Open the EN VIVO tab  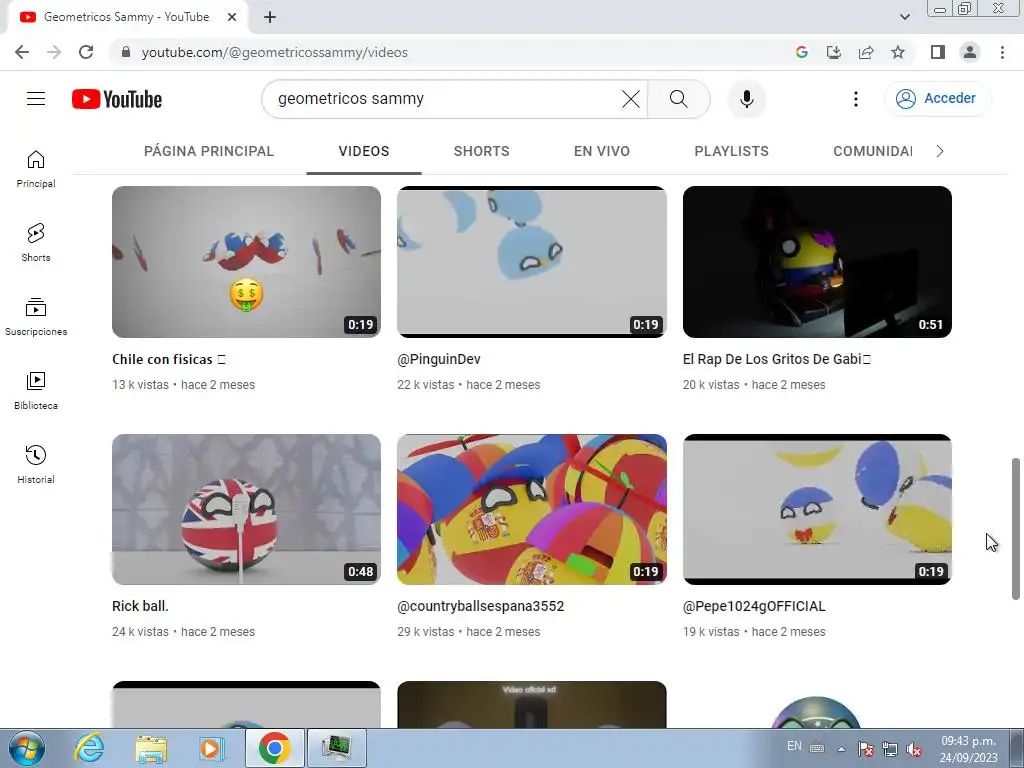point(601,152)
